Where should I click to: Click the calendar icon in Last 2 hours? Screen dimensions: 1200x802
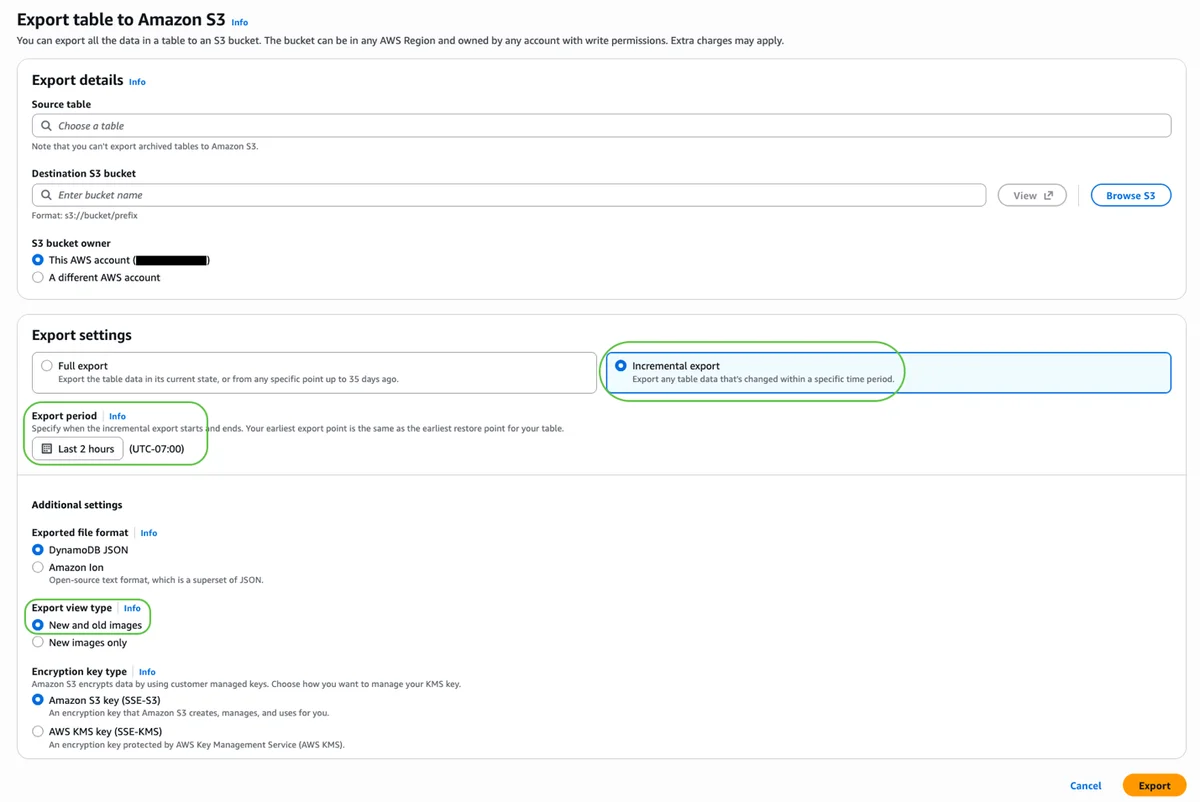[x=46, y=449]
